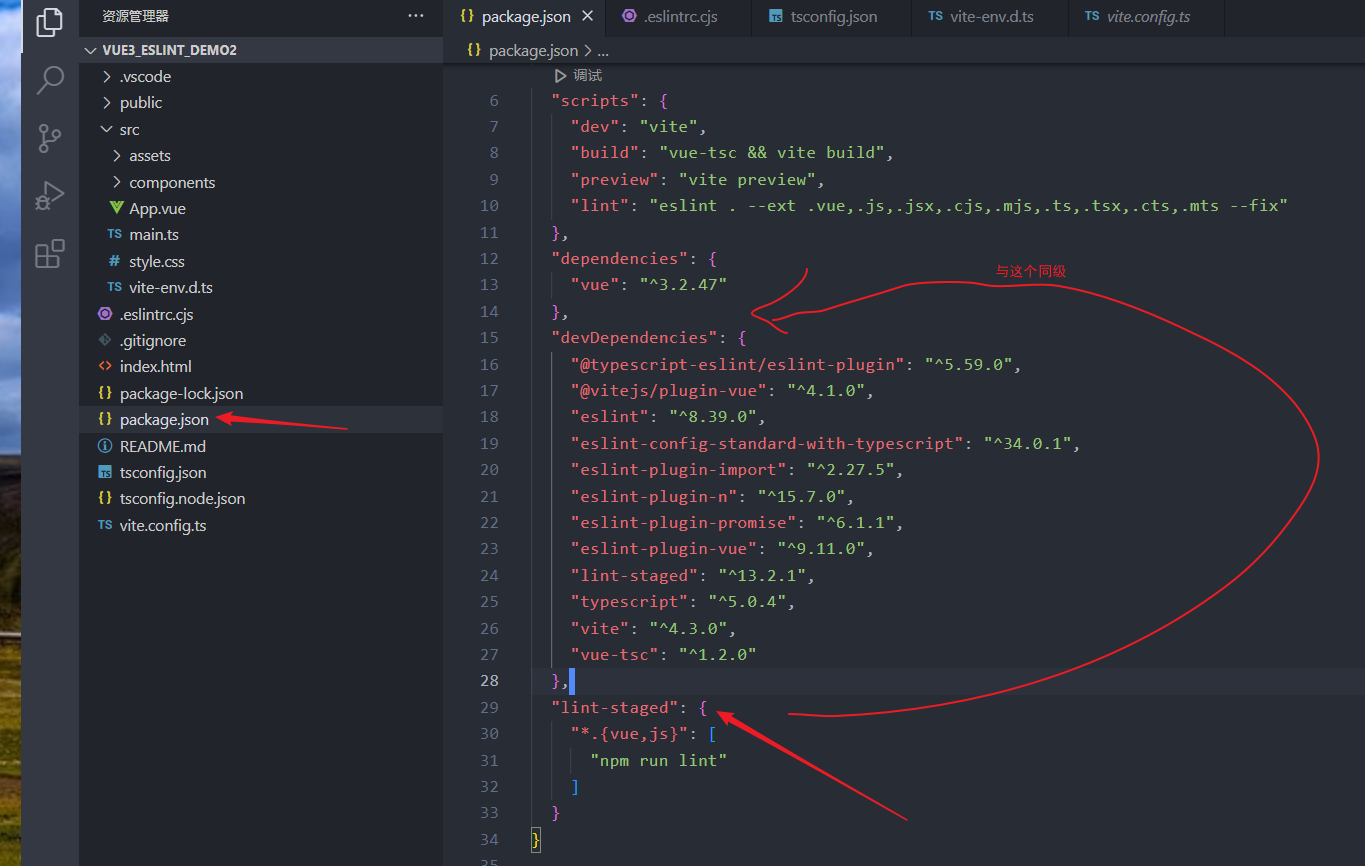Click the "dev" script line
Screen dimensions: 1365x866
pos(639,127)
